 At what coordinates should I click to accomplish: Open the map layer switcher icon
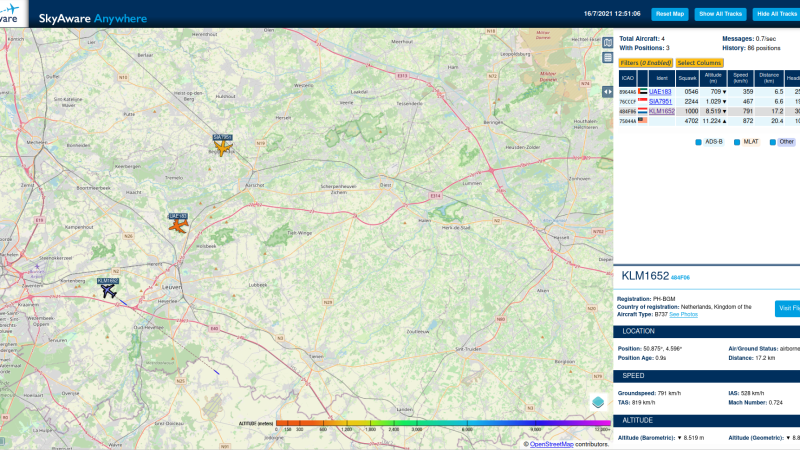(598, 402)
